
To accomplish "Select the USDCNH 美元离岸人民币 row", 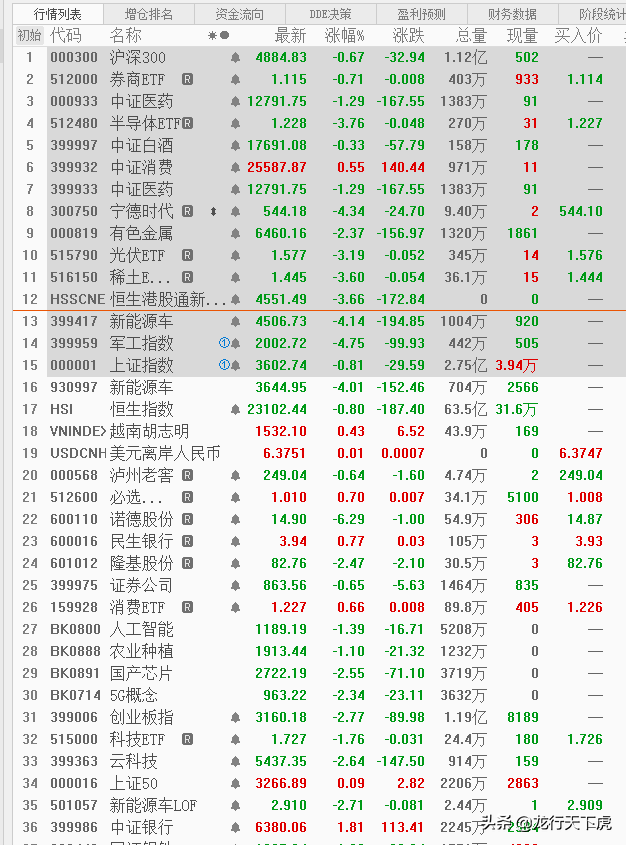I will pyautogui.click(x=319, y=453).
